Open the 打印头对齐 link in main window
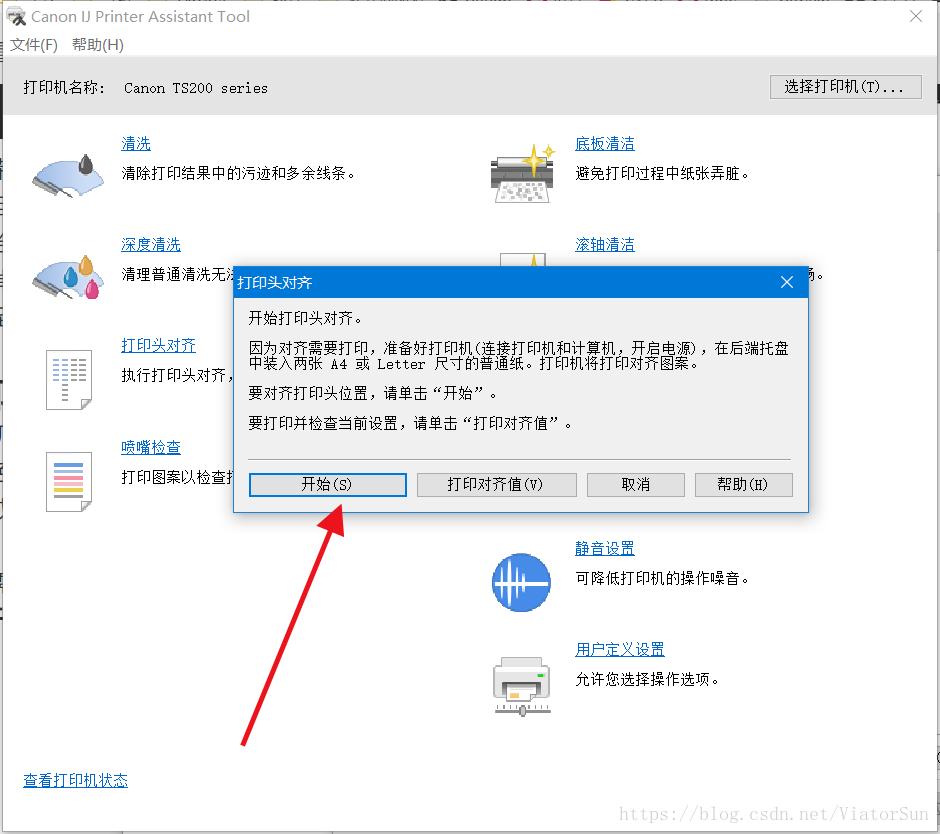940x834 pixels. 158,345
